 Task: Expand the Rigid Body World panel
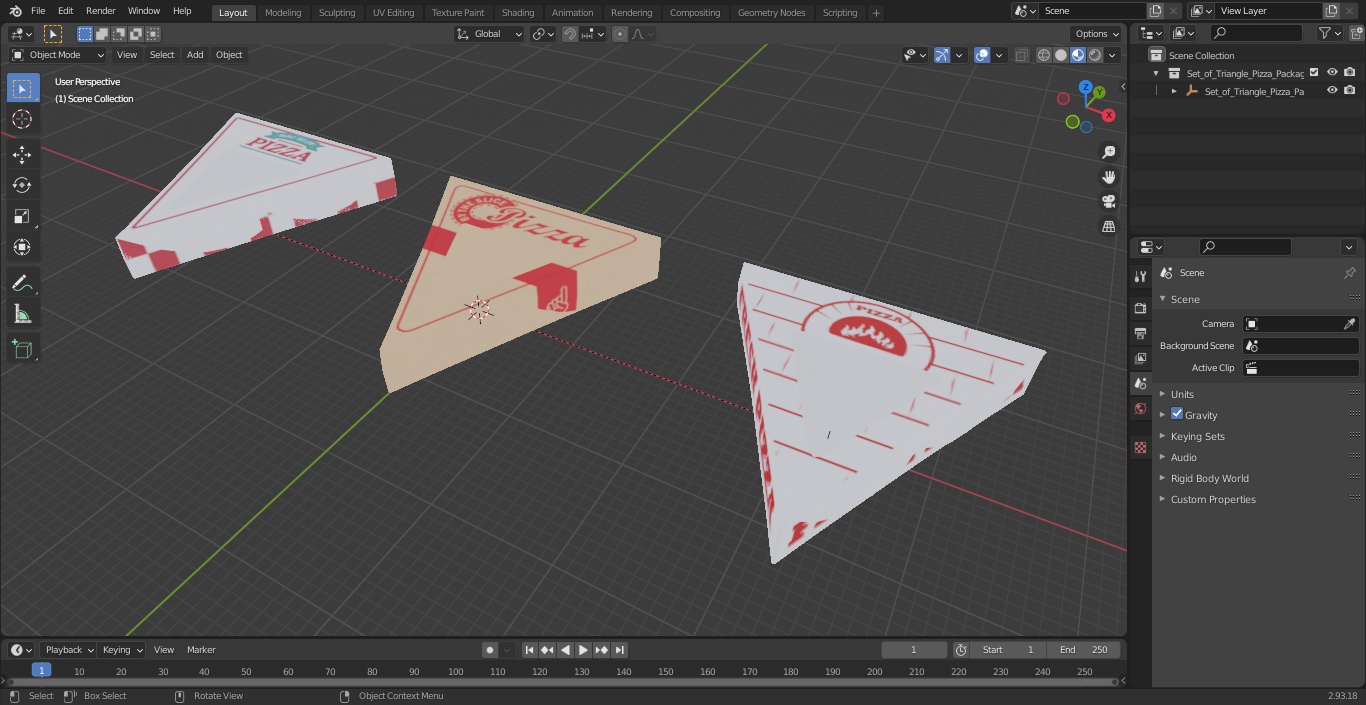tap(1209, 478)
